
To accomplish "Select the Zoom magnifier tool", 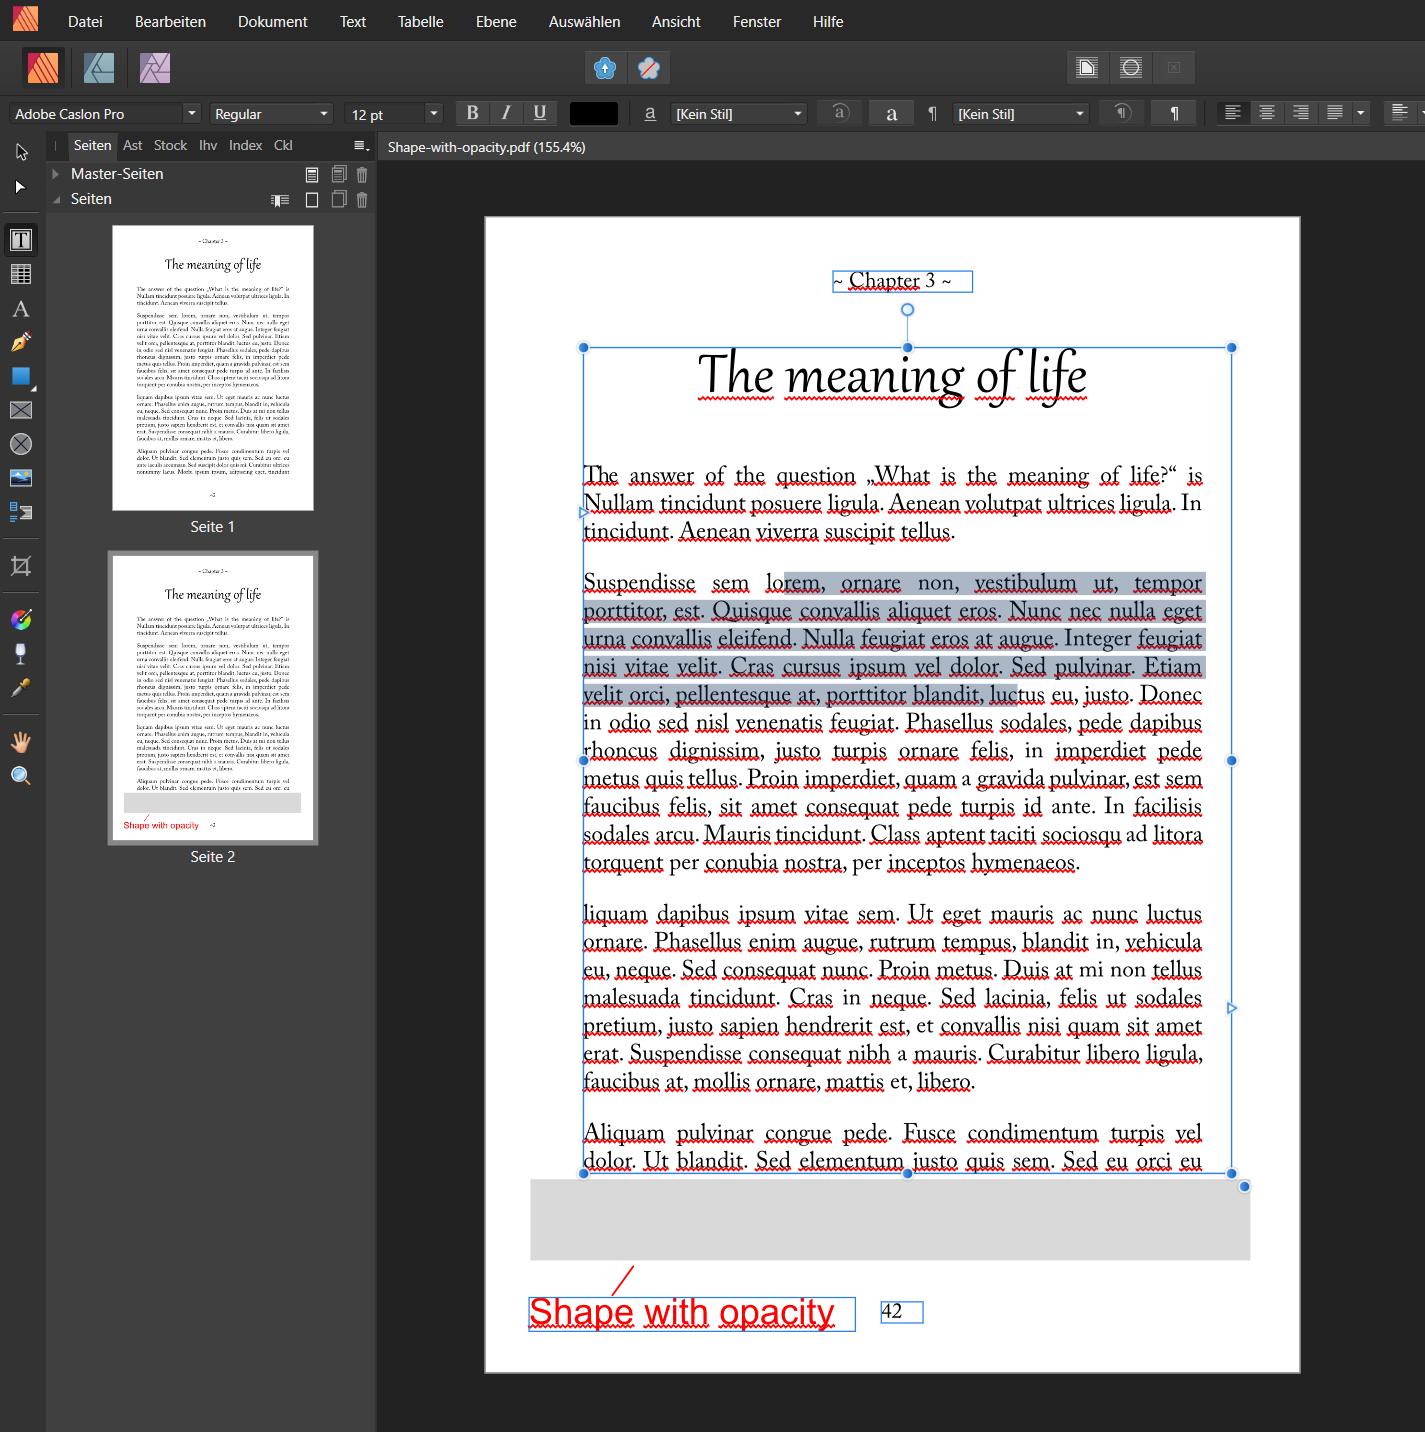I will (21, 776).
